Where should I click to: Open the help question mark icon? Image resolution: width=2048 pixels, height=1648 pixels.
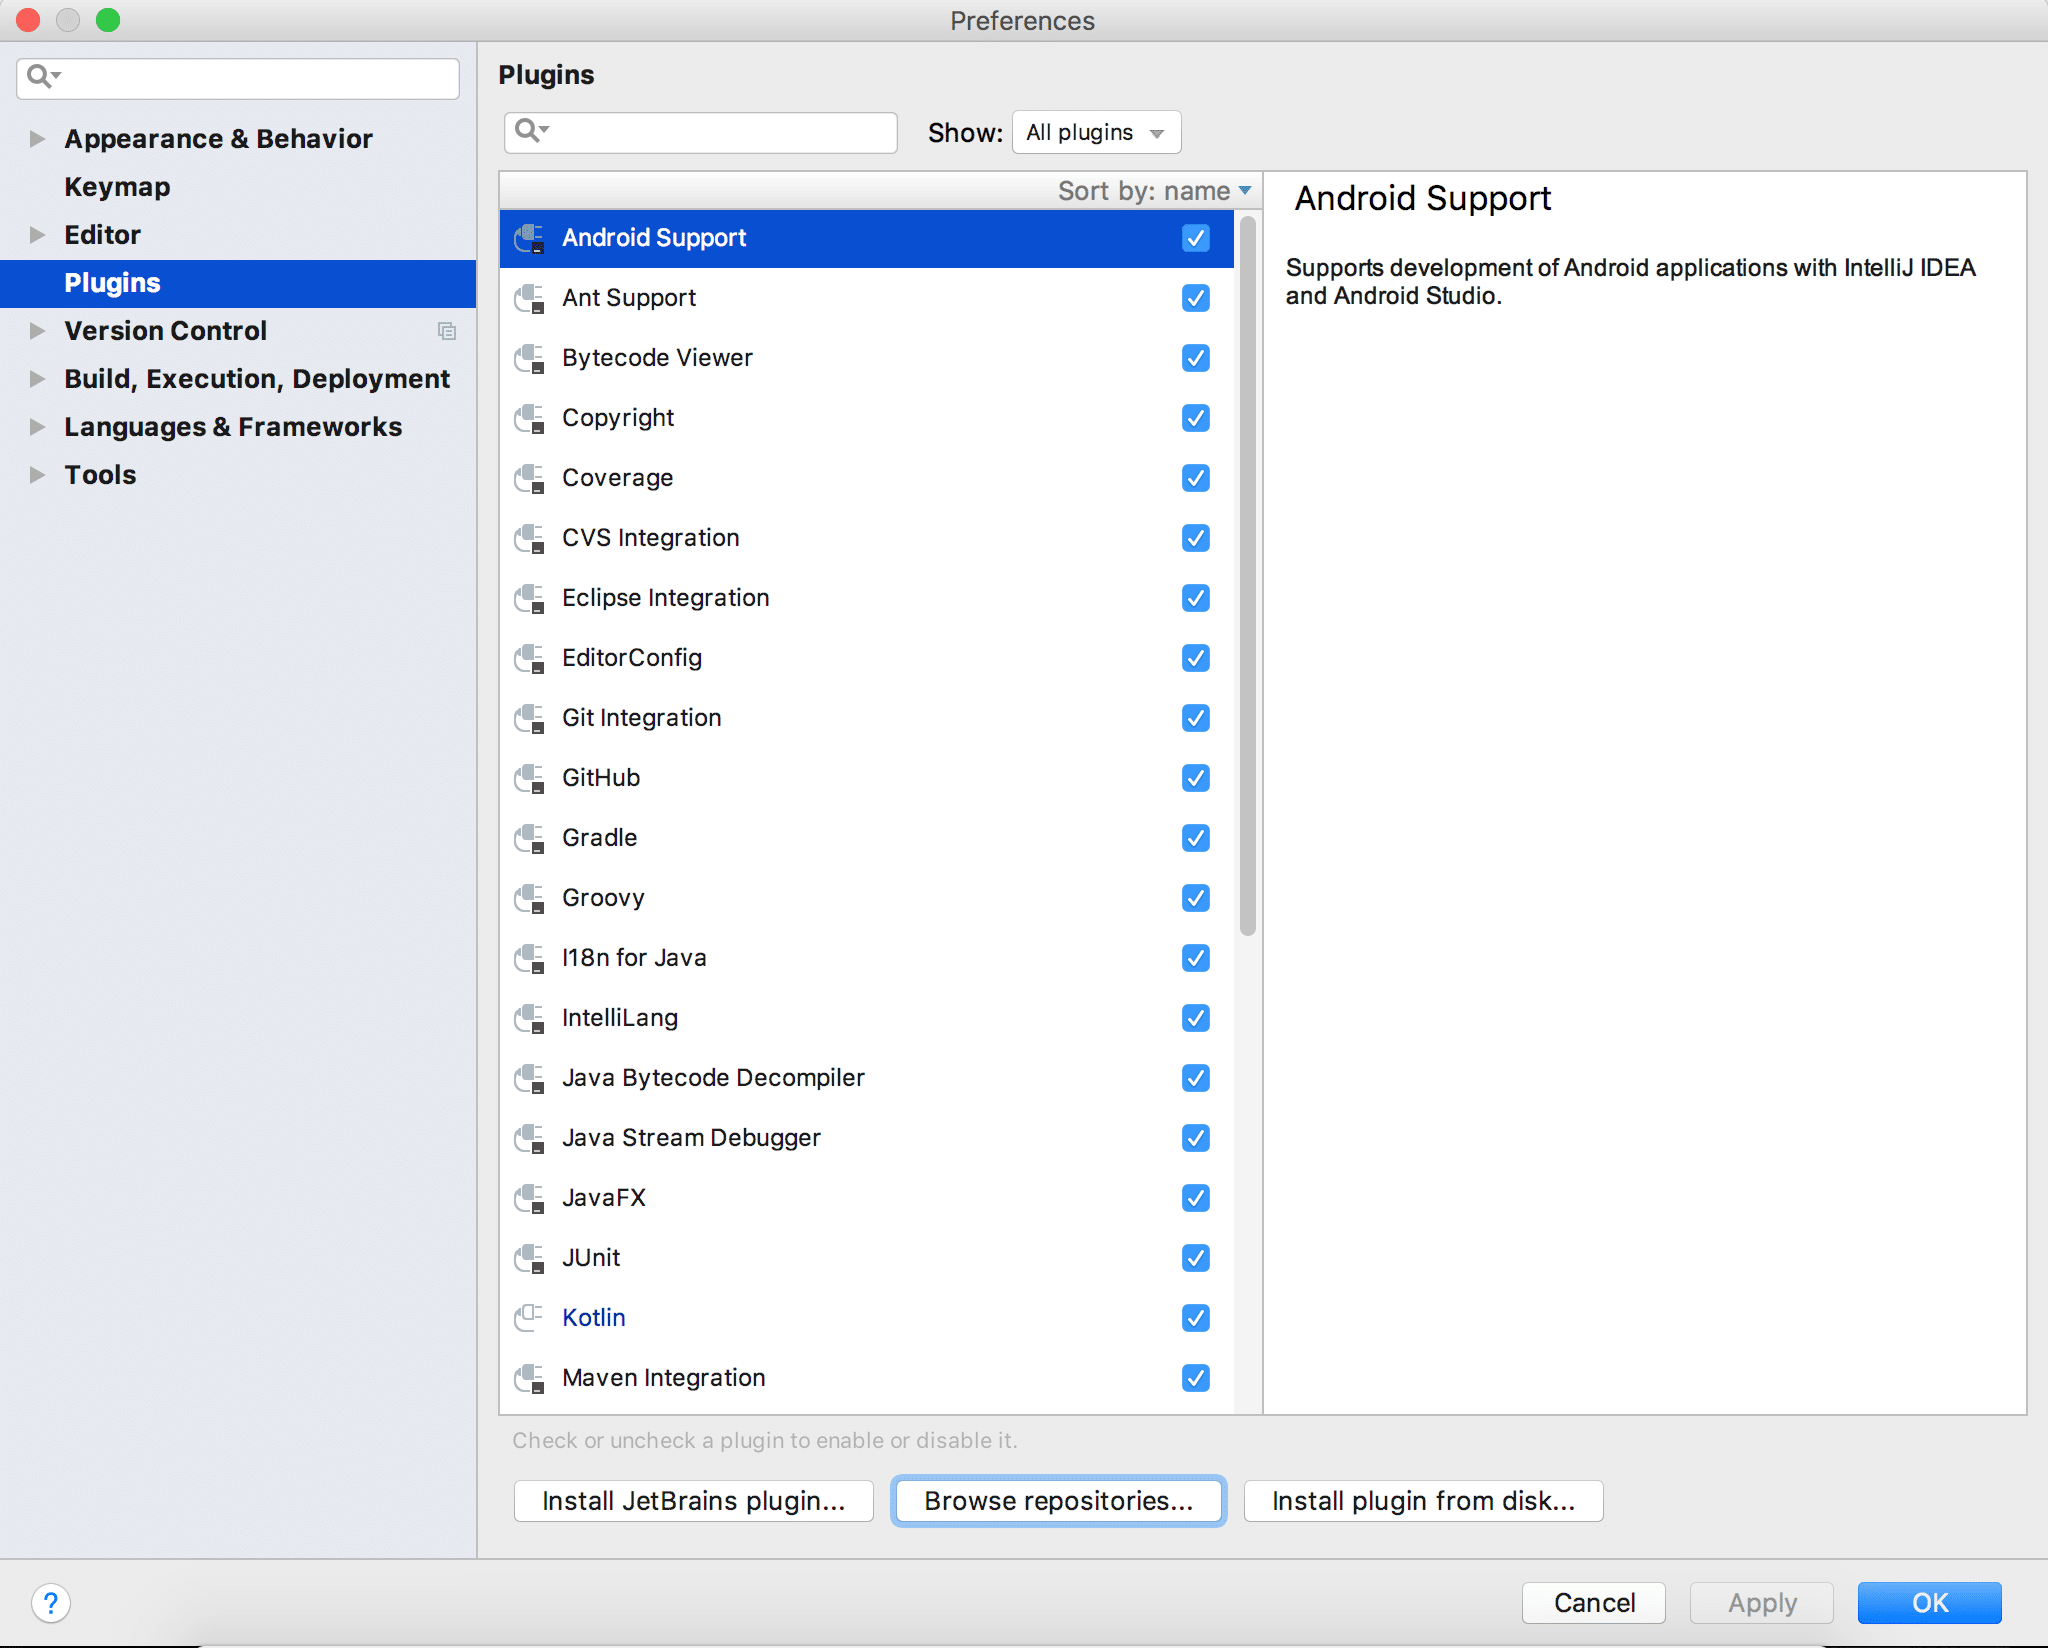coord(52,1602)
